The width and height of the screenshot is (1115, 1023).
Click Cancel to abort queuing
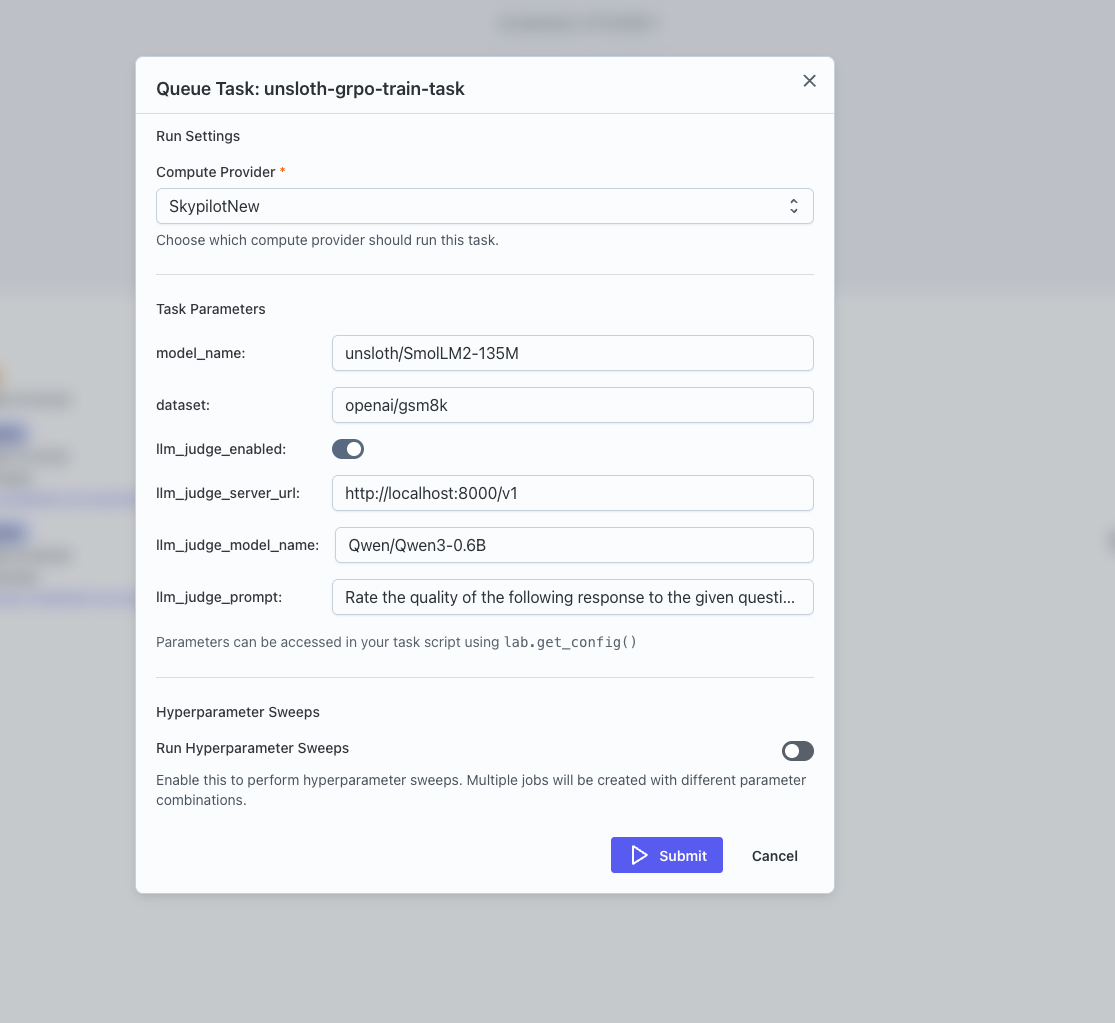pyautogui.click(x=774, y=856)
